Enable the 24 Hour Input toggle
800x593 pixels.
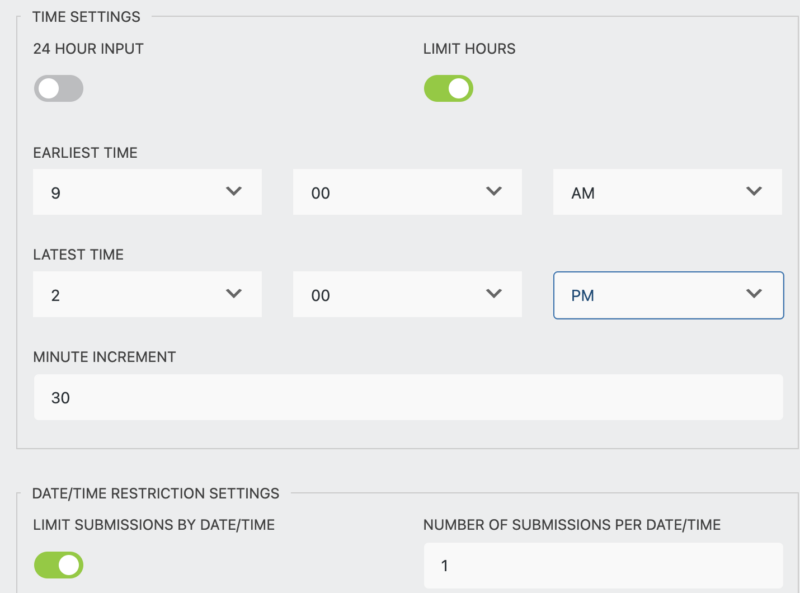57,89
